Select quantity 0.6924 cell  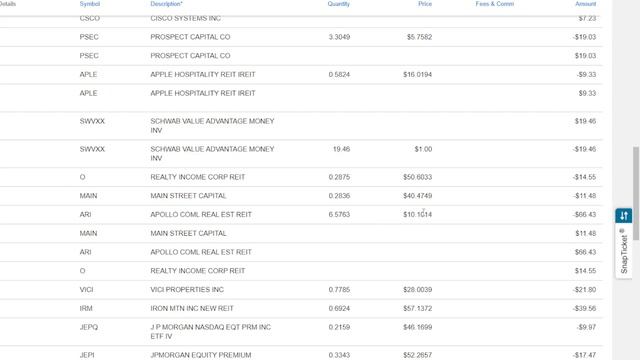tap(339, 309)
